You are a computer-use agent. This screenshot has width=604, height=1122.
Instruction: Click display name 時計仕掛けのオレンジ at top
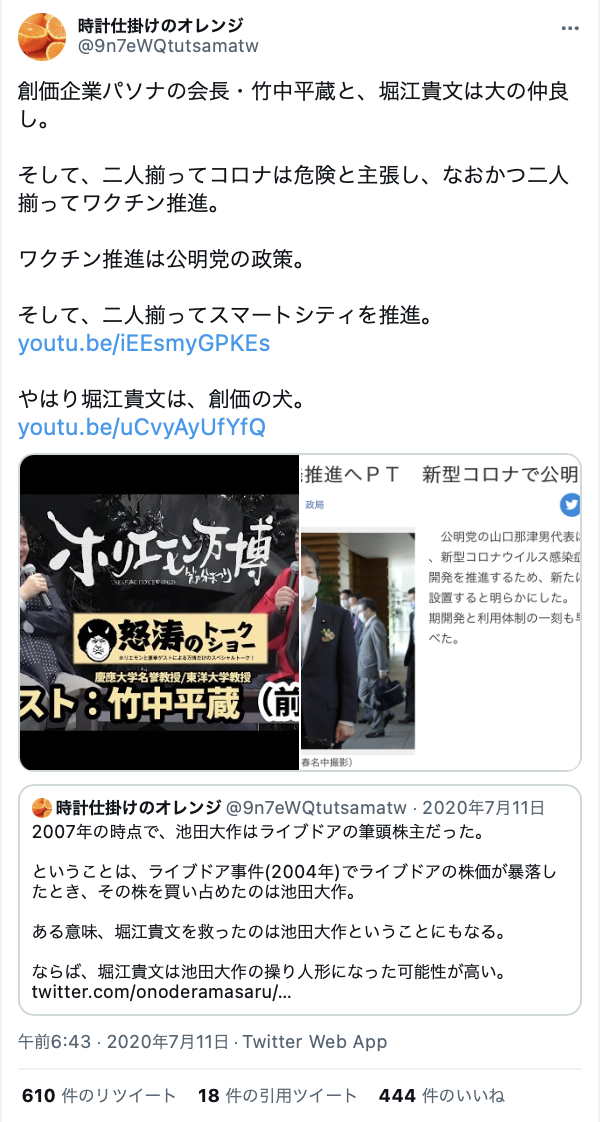161,26
